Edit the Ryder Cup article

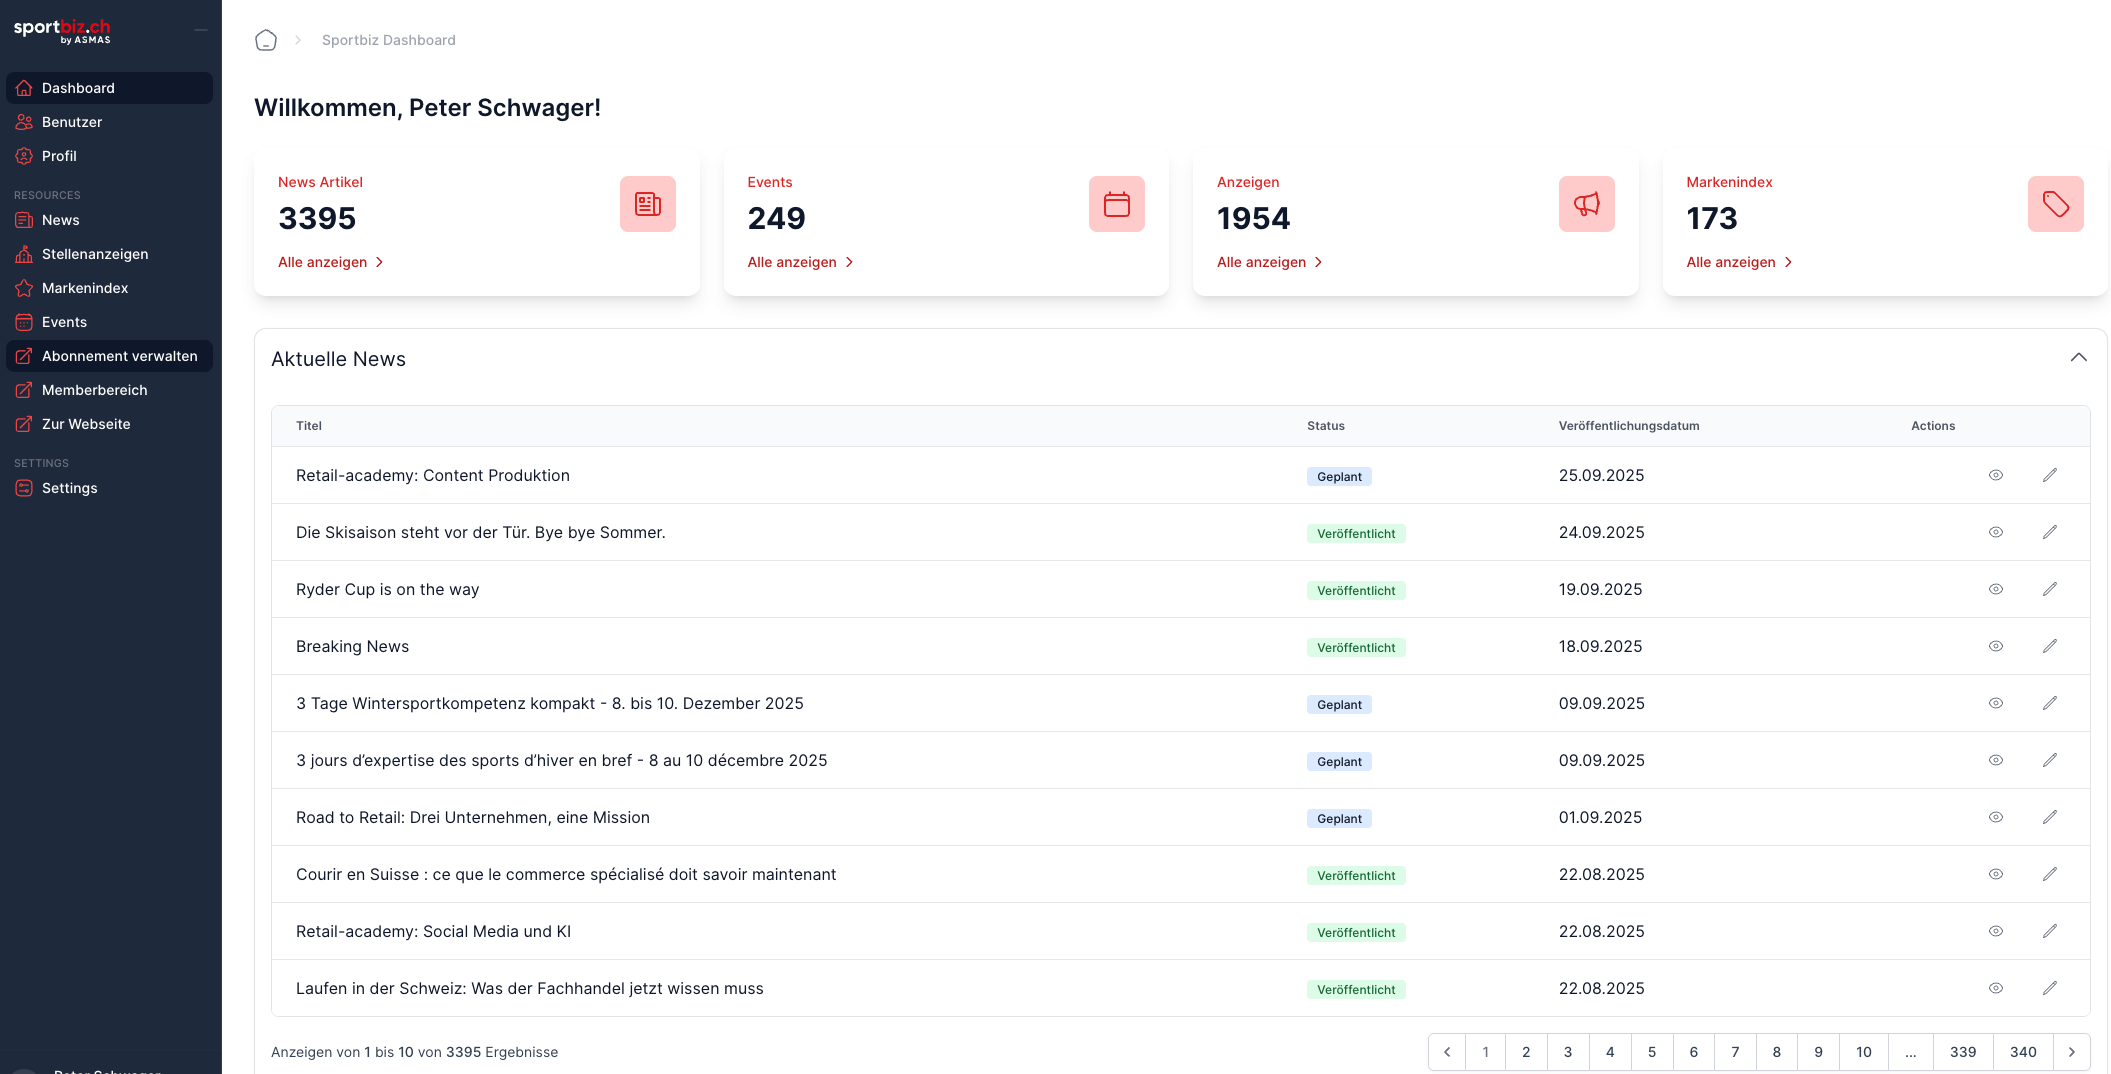point(2049,589)
